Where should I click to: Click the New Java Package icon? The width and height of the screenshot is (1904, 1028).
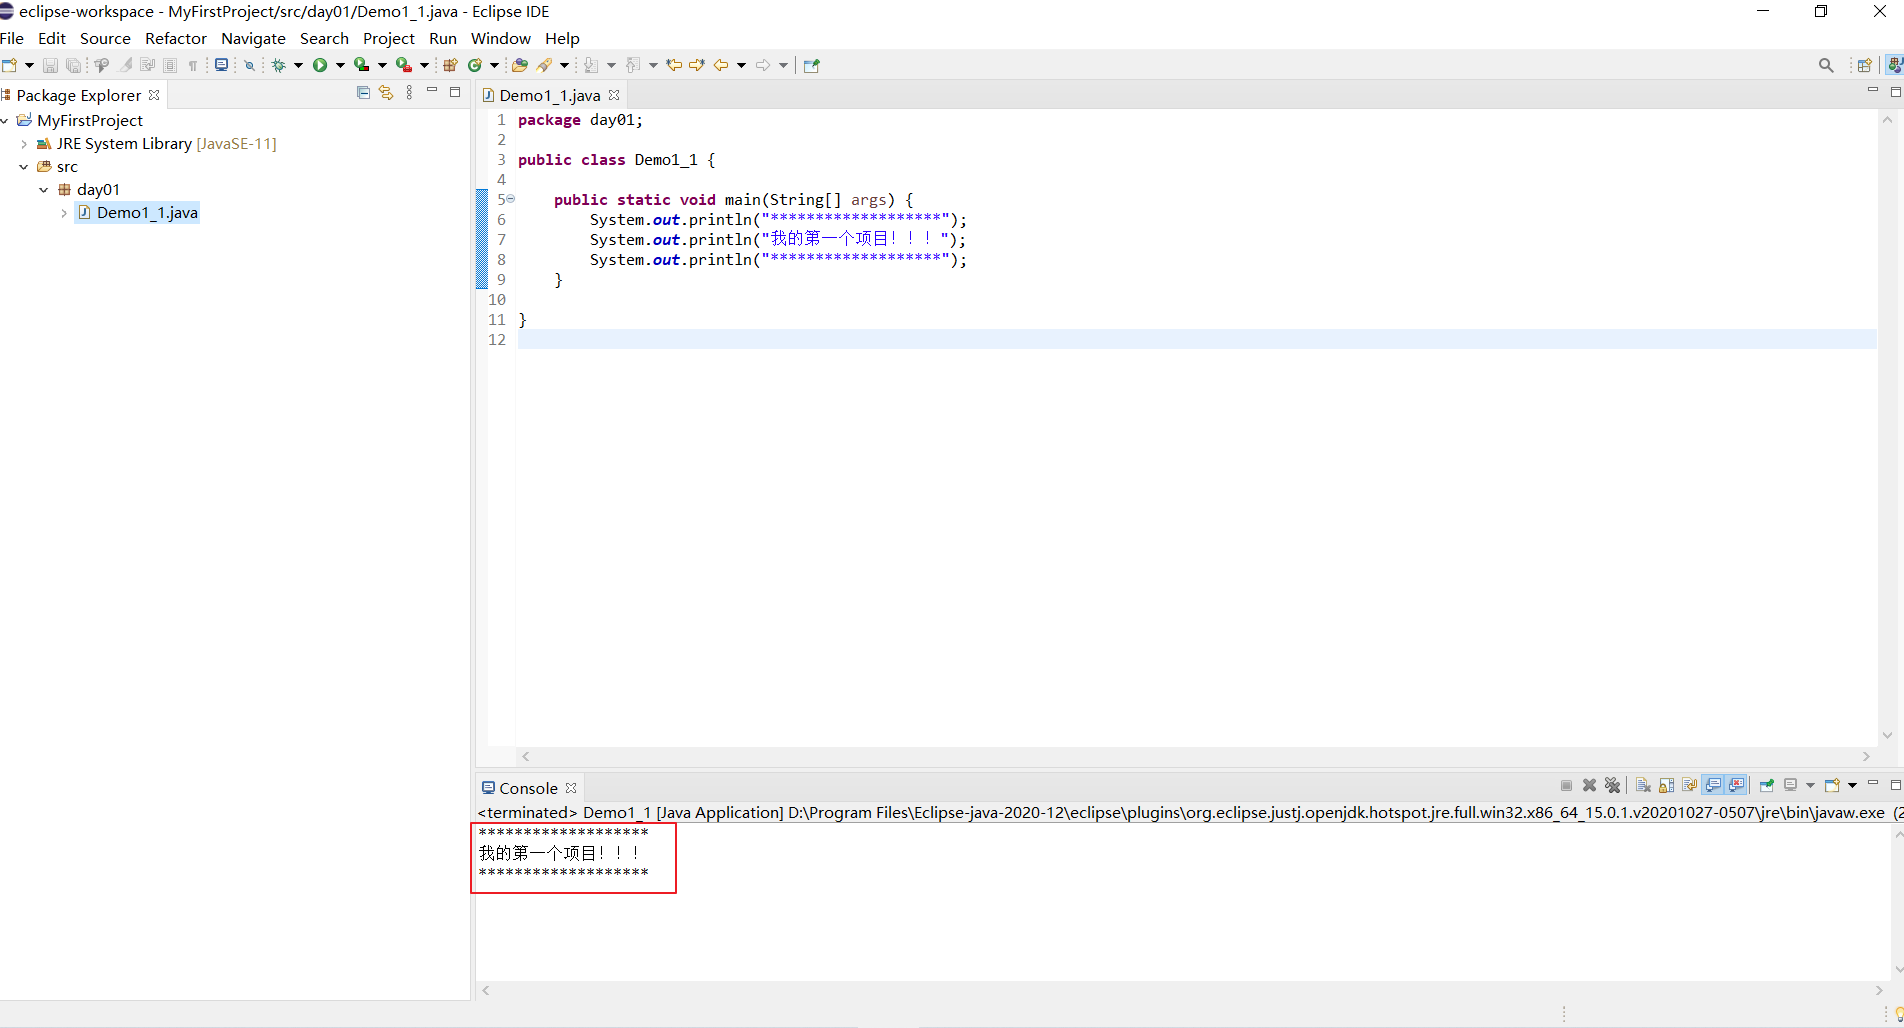click(x=450, y=65)
